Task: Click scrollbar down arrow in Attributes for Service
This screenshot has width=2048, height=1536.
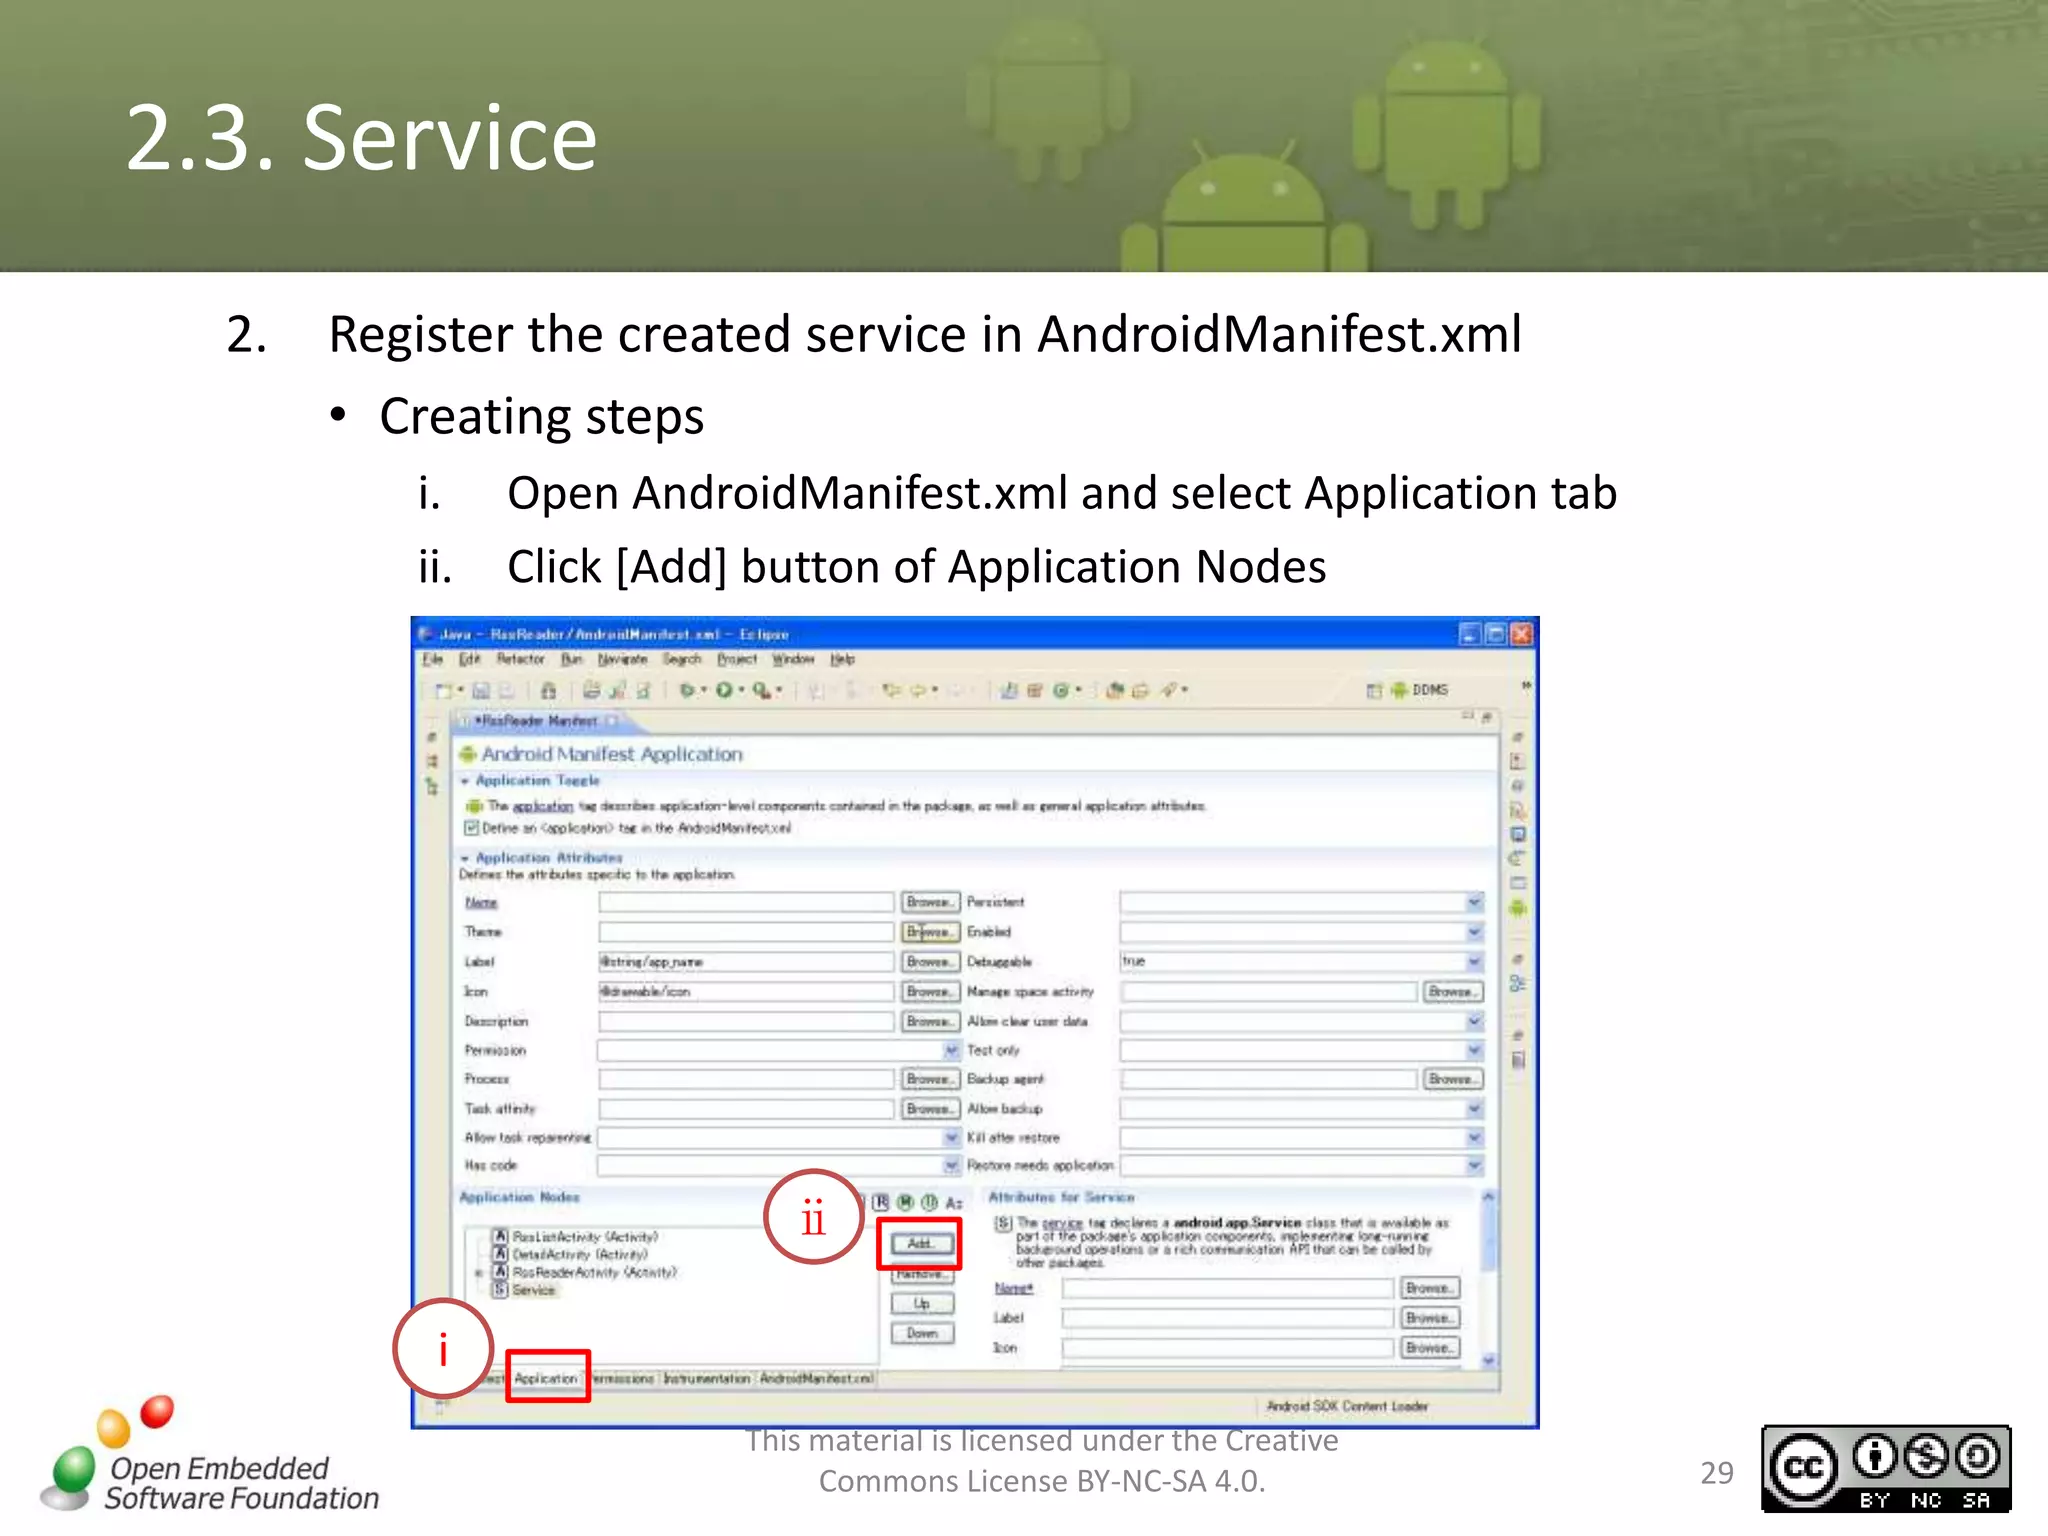Action: [x=1489, y=1360]
